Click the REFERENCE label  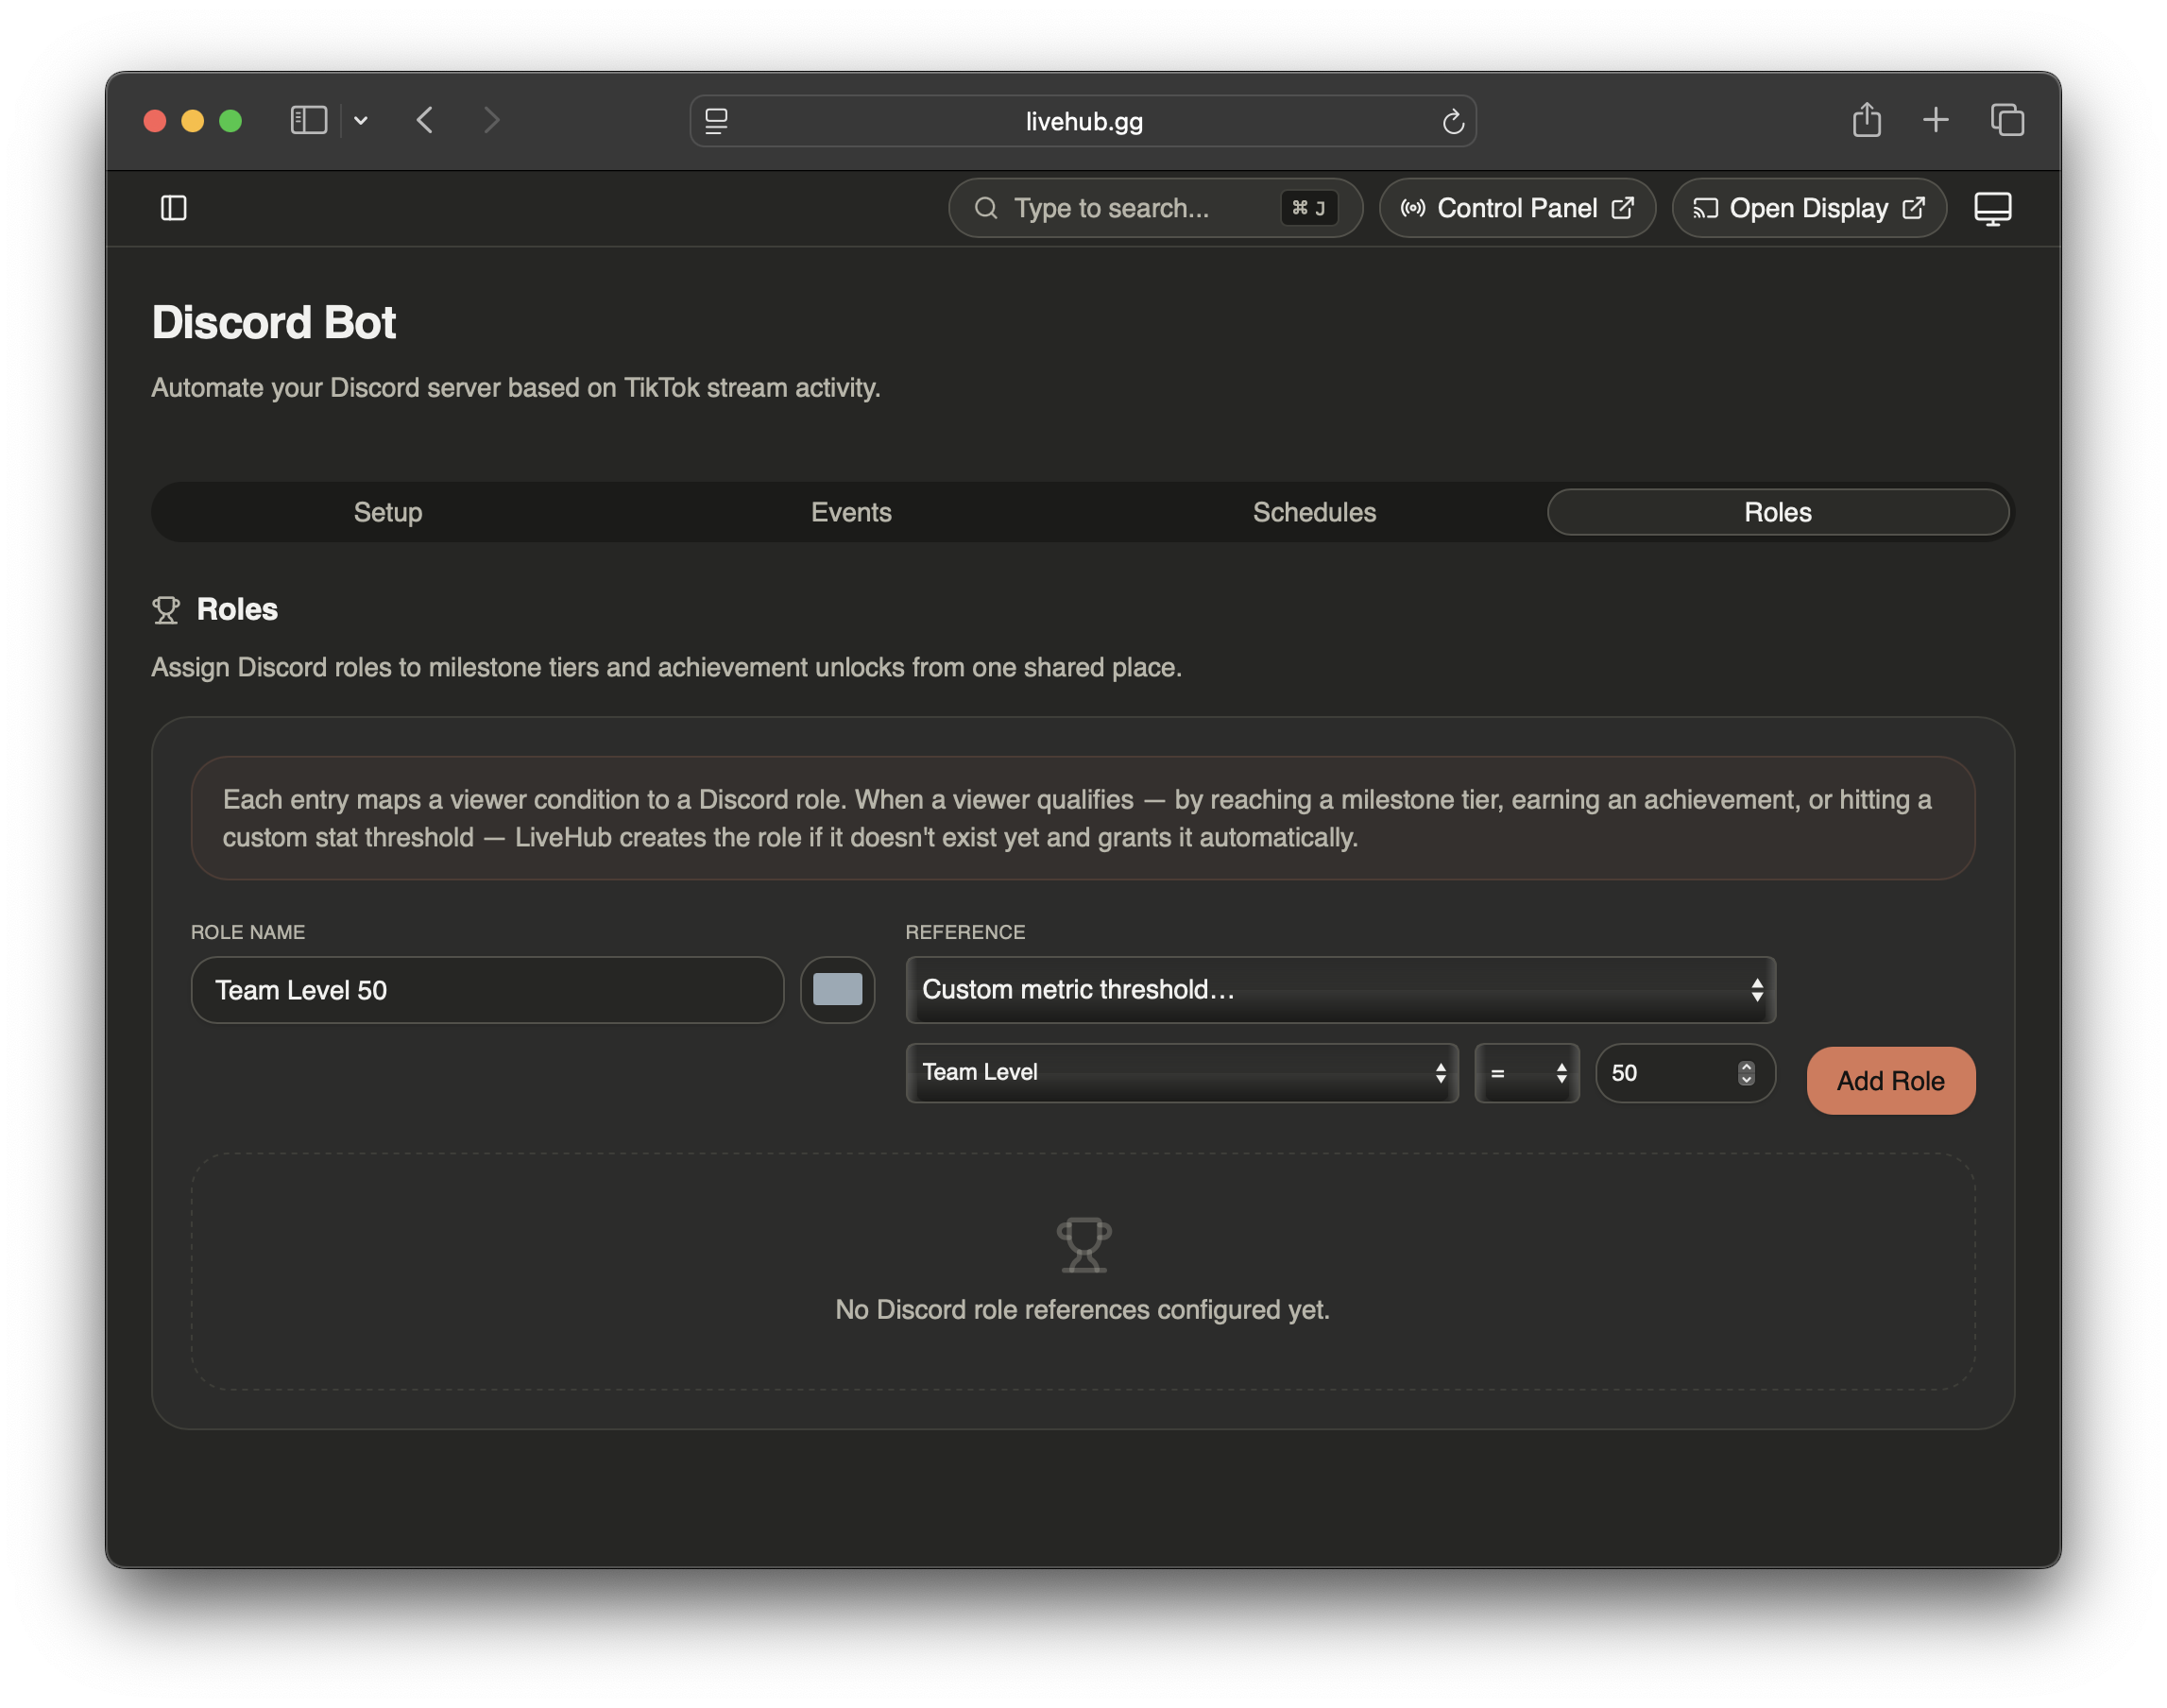965,932
